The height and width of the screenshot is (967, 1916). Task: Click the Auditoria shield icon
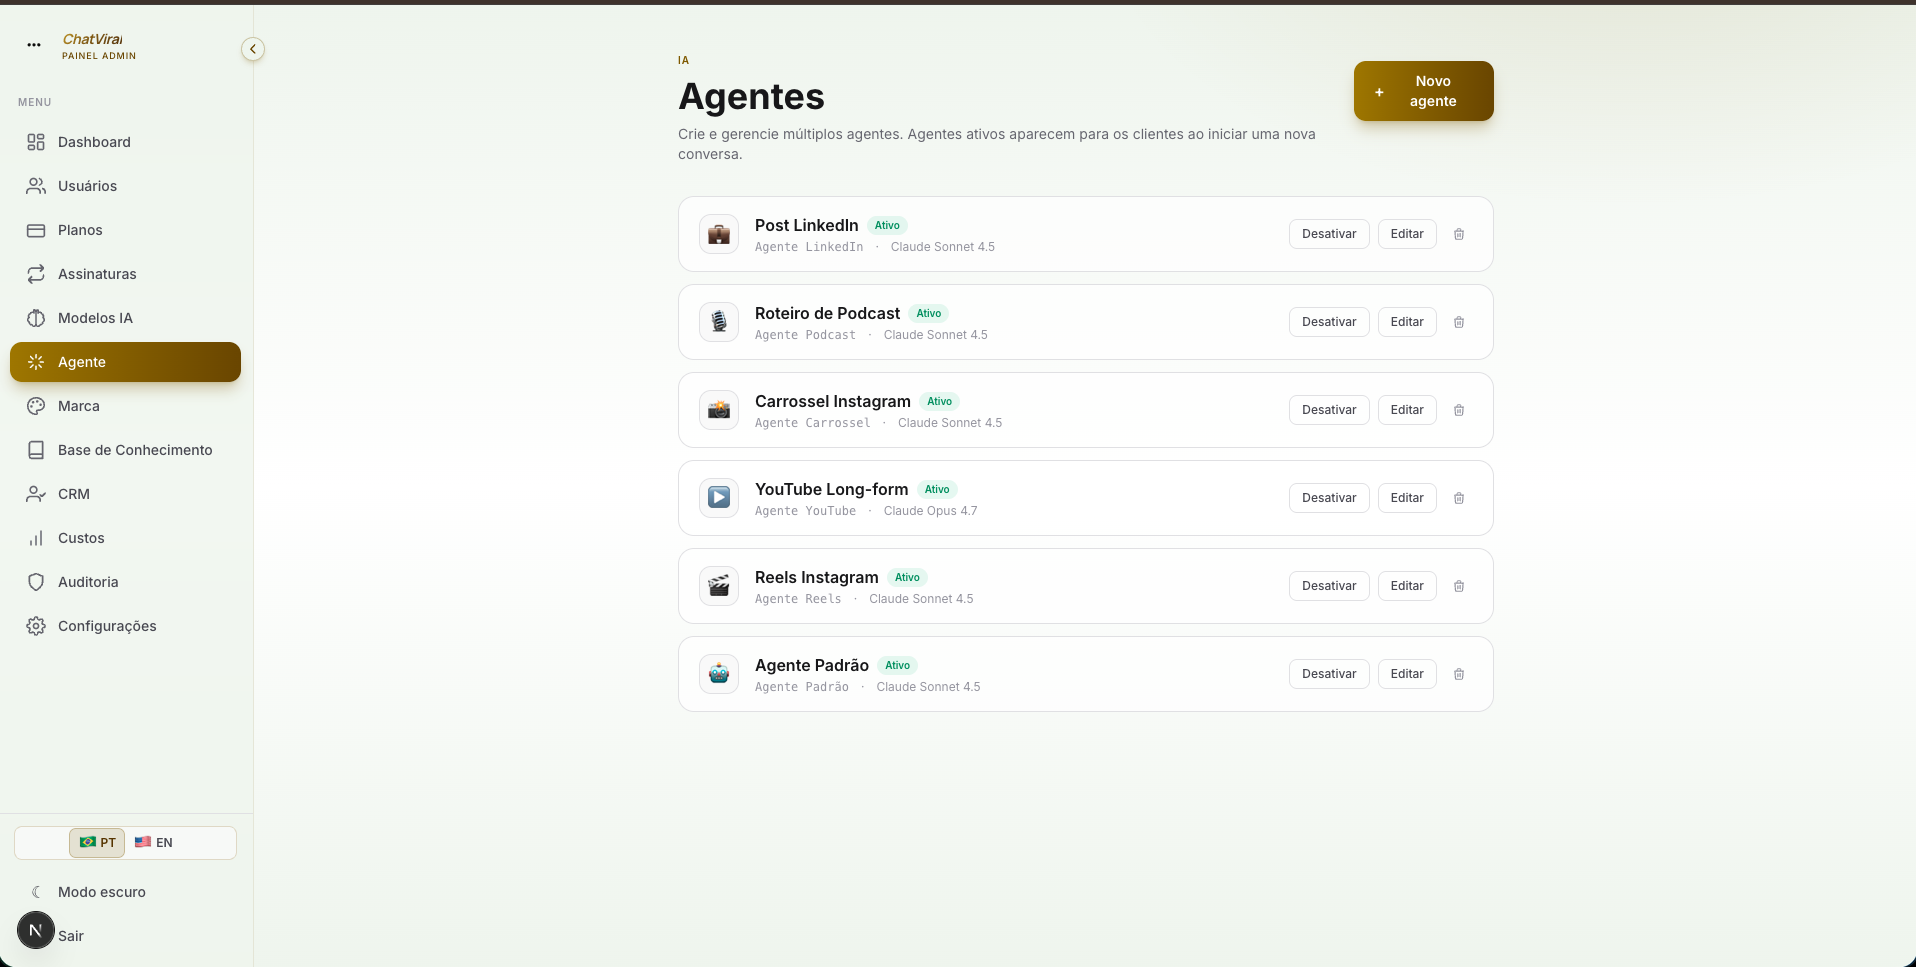point(36,582)
